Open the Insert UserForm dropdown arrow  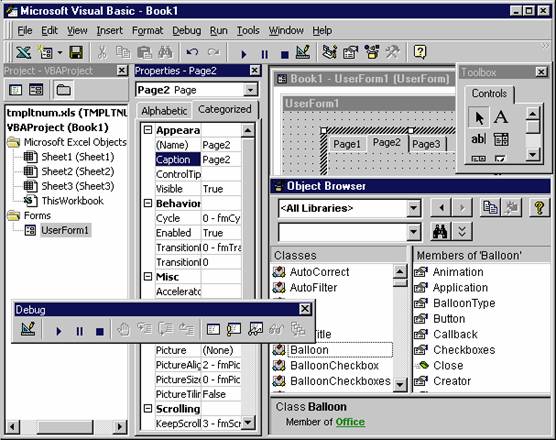coord(60,53)
